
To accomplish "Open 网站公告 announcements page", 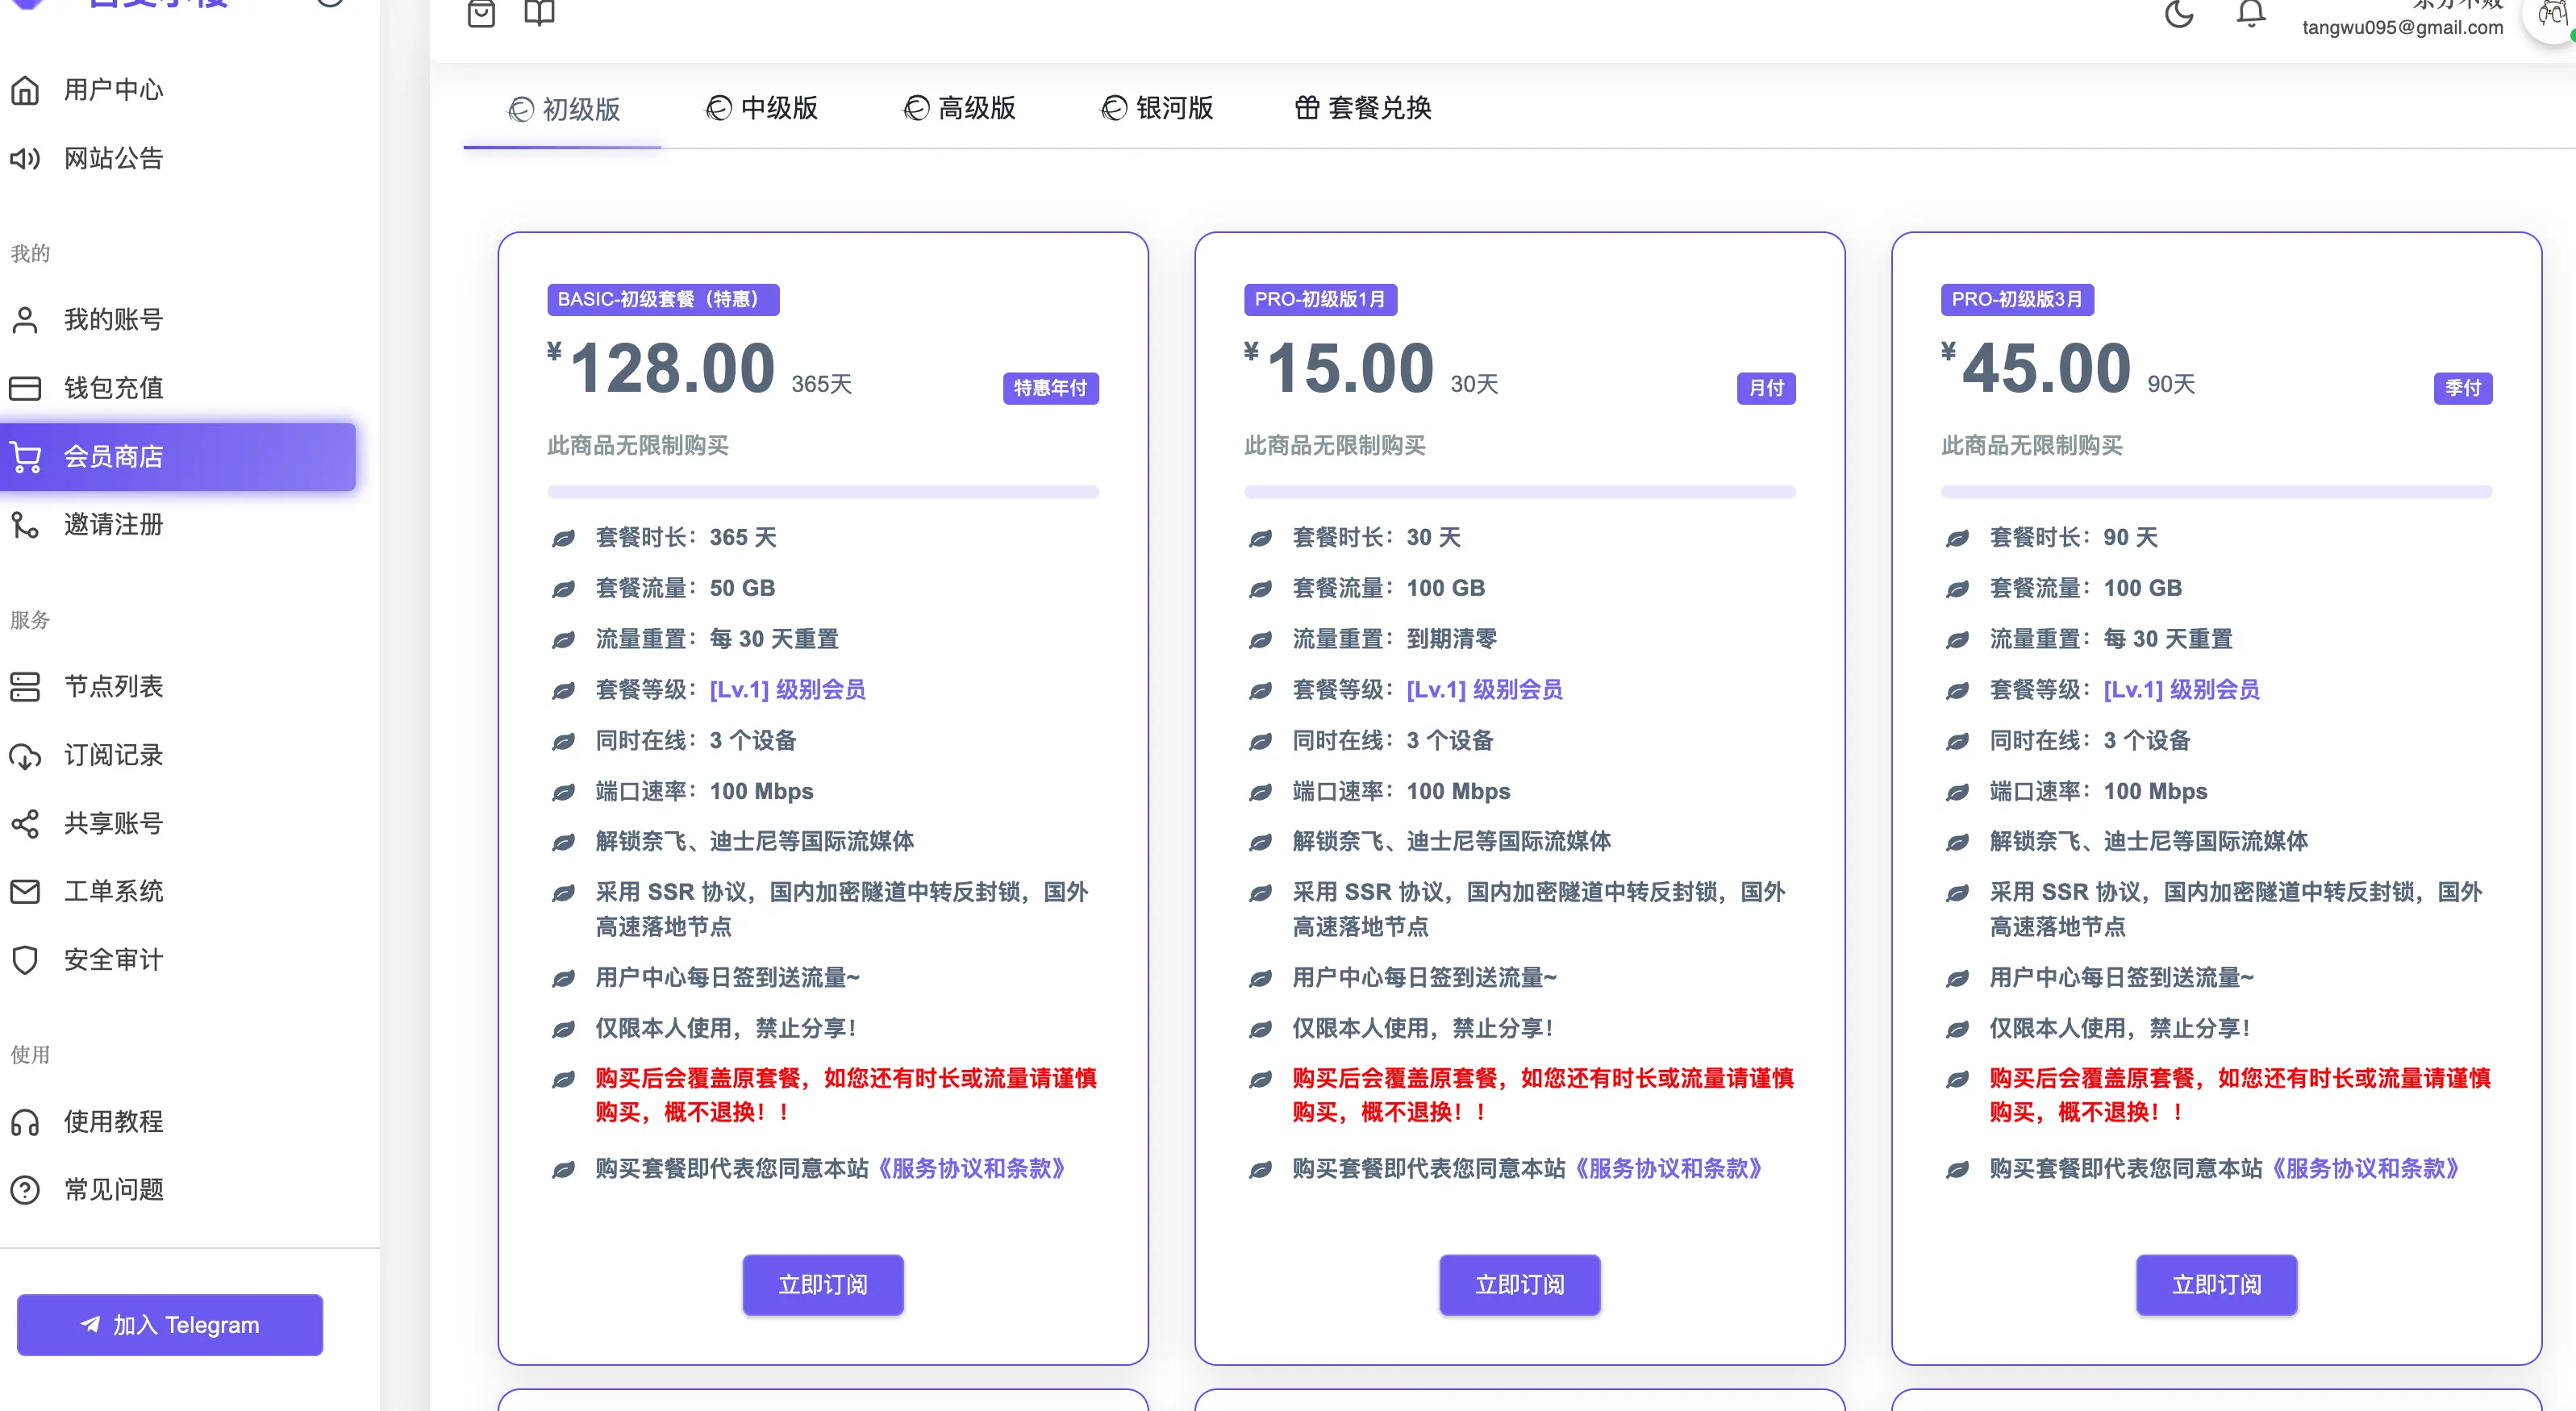I will tap(112, 158).
